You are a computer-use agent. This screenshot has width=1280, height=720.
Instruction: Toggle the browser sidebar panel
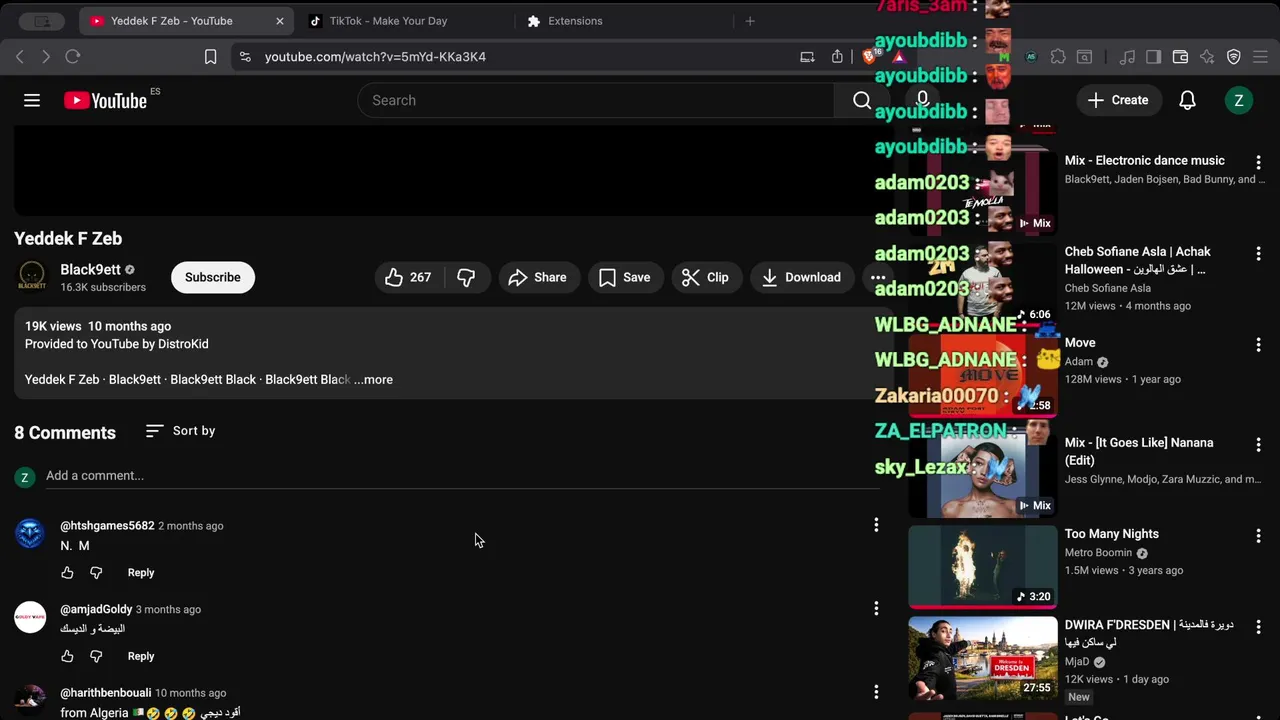coord(1153,57)
